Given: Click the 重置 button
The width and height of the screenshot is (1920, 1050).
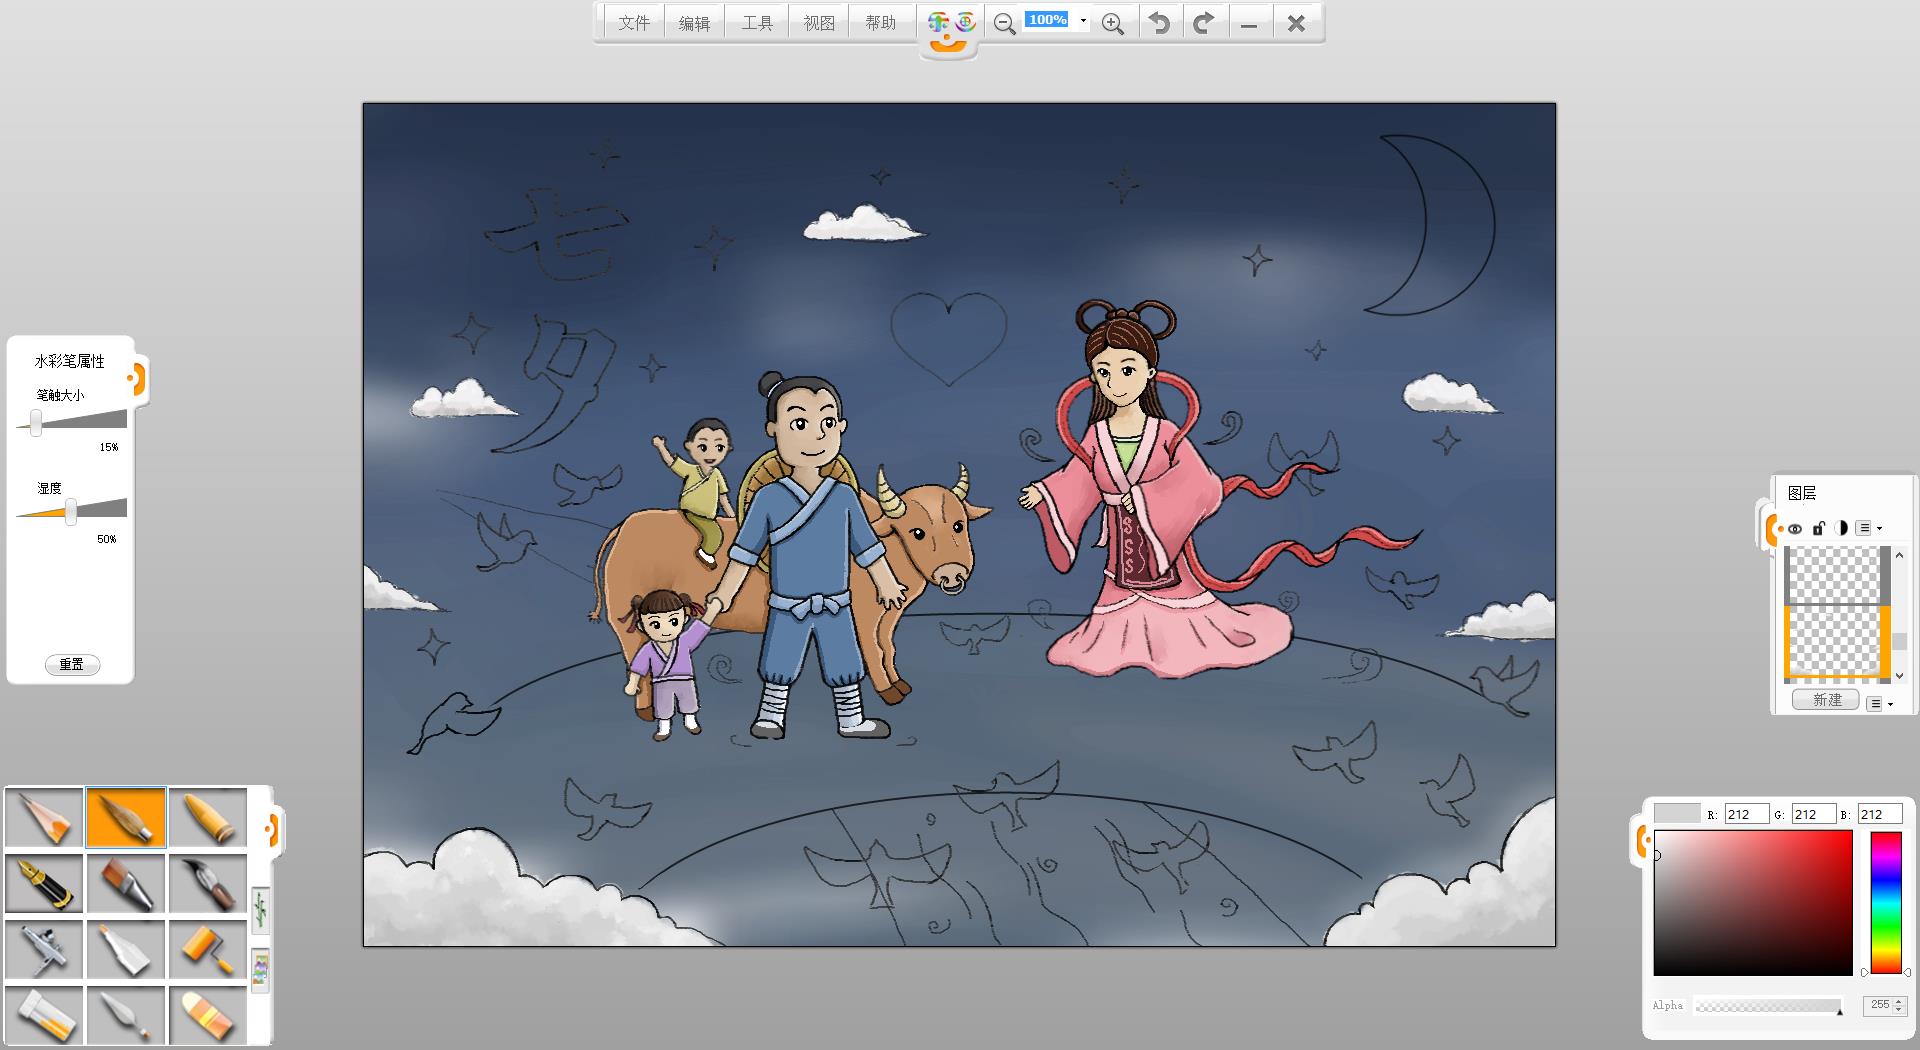Looking at the screenshot, I should click(x=72, y=664).
